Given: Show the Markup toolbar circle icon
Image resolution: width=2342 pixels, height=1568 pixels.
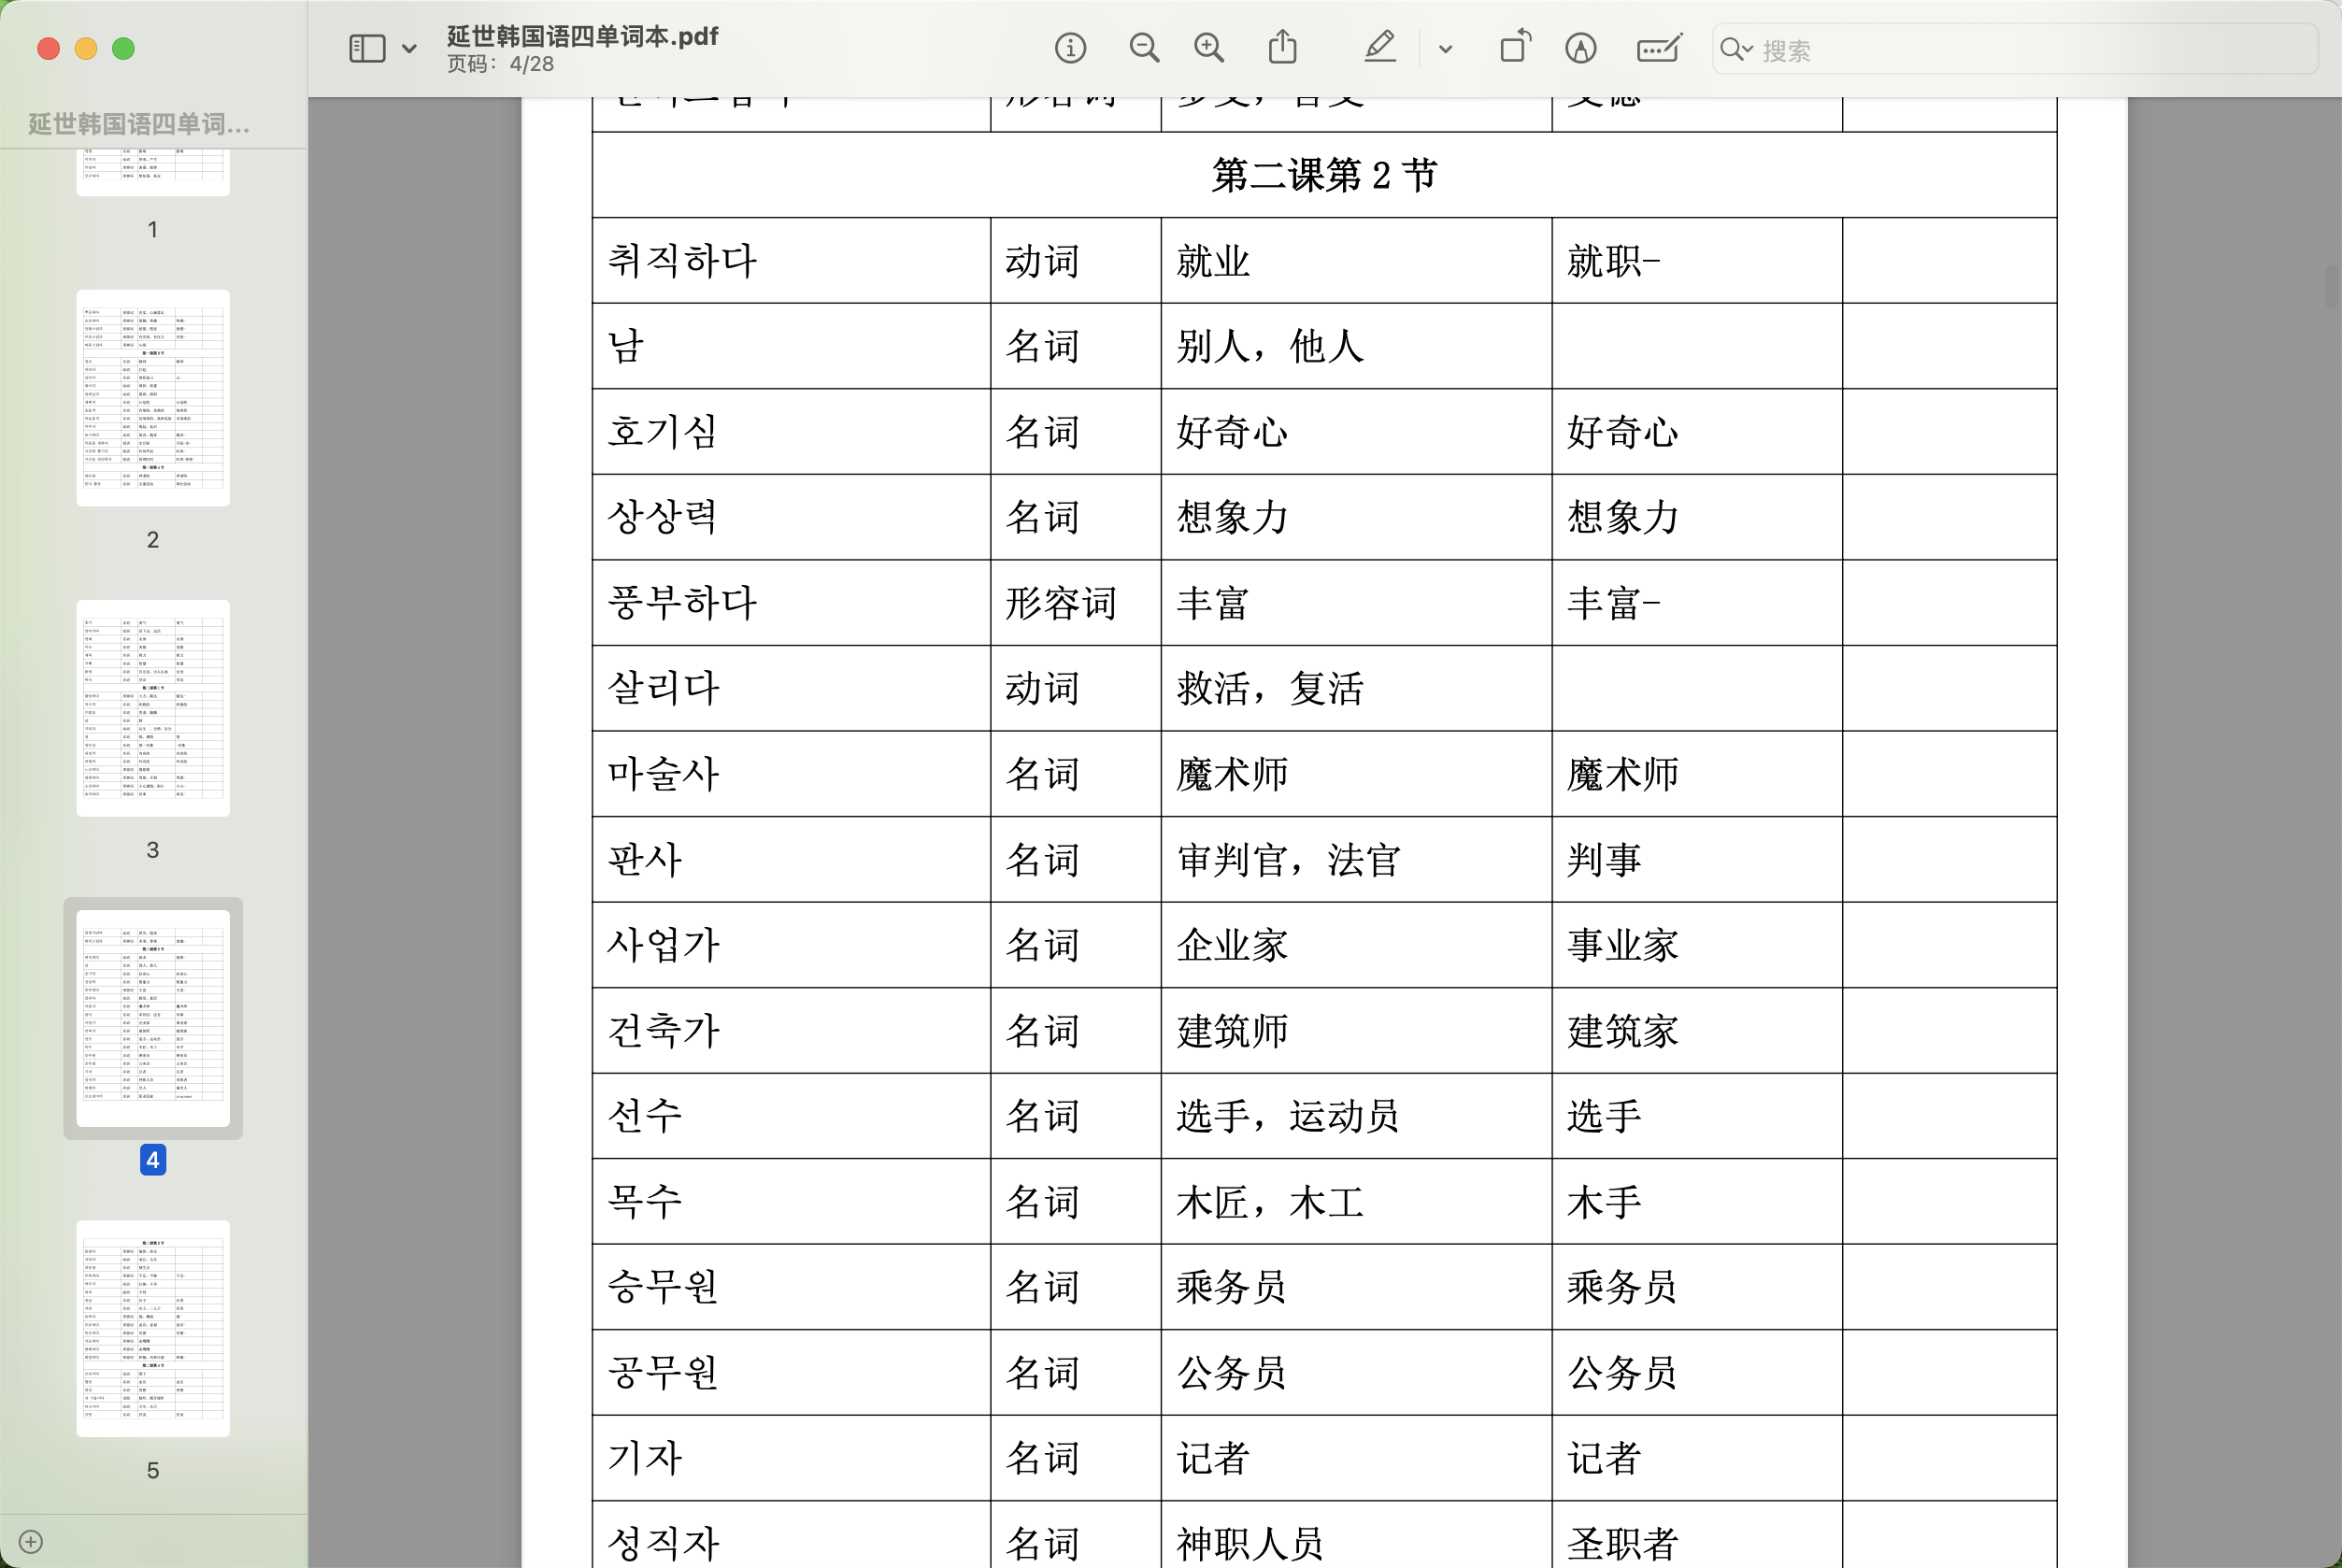Looking at the screenshot, I should pos(1581,48).
